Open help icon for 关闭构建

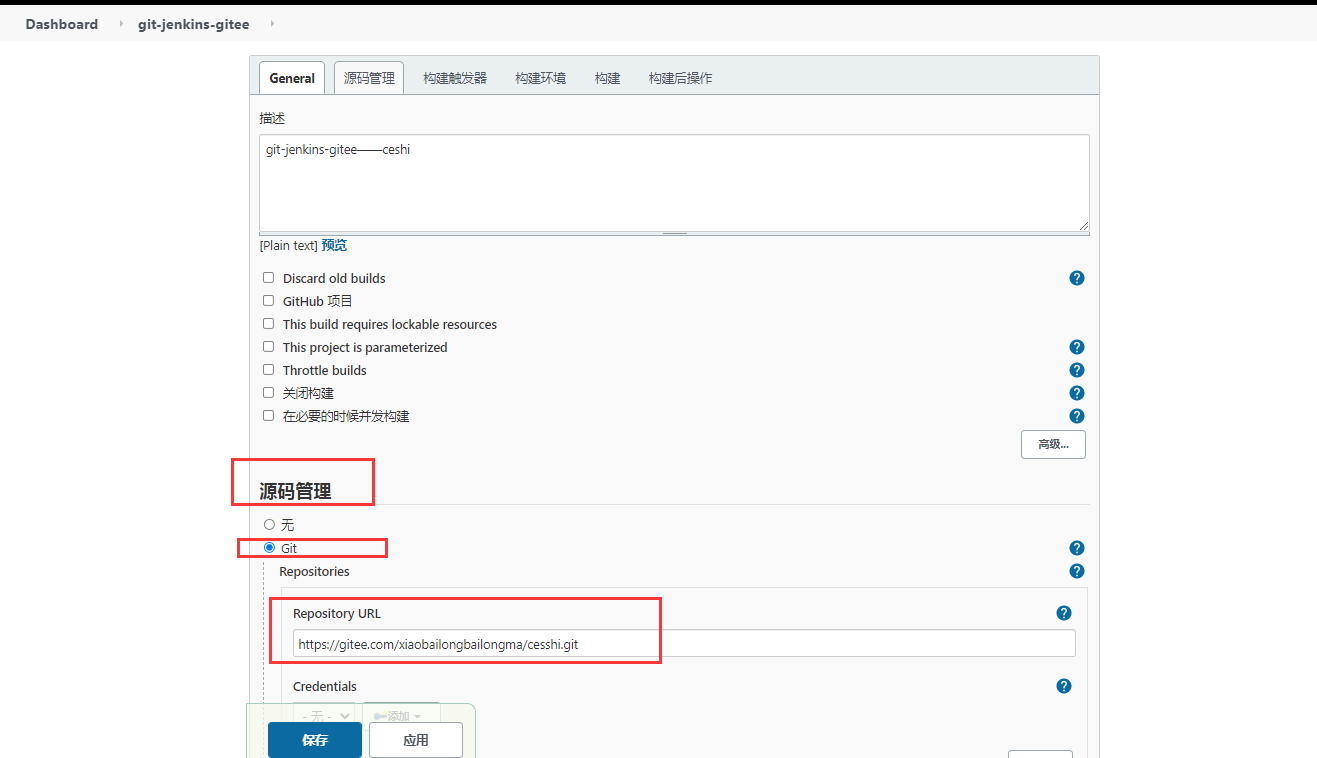[x=1077, y=393]
